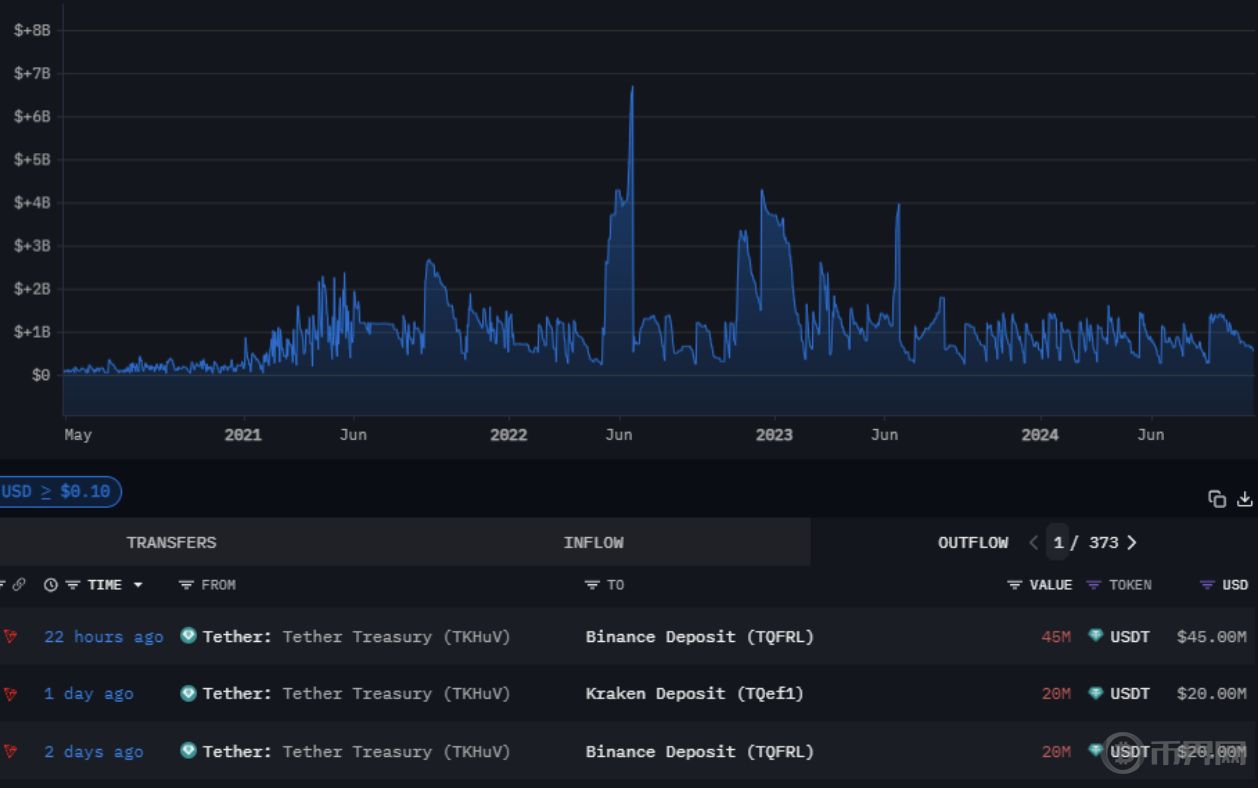This screenshot has width=1258, height=788.
Task: Click the previous page chevron before the page number
Action: pos(1033,542)
